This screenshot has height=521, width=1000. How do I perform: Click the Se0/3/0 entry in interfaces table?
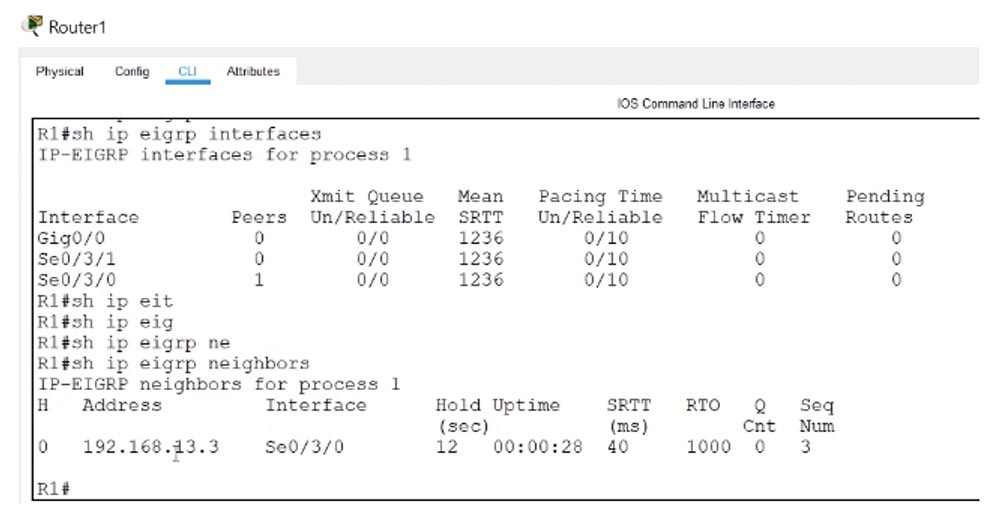(x=77, y=280)
